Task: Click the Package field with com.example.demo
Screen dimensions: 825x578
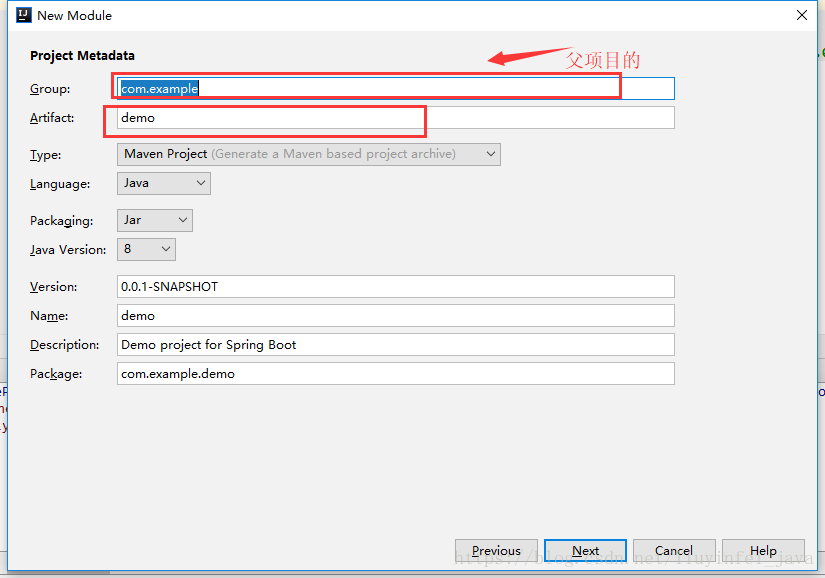Action: (395, 374)
